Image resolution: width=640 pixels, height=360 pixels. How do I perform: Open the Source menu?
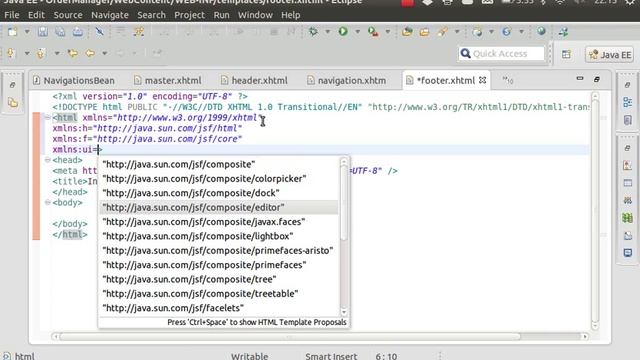(68, 15)
